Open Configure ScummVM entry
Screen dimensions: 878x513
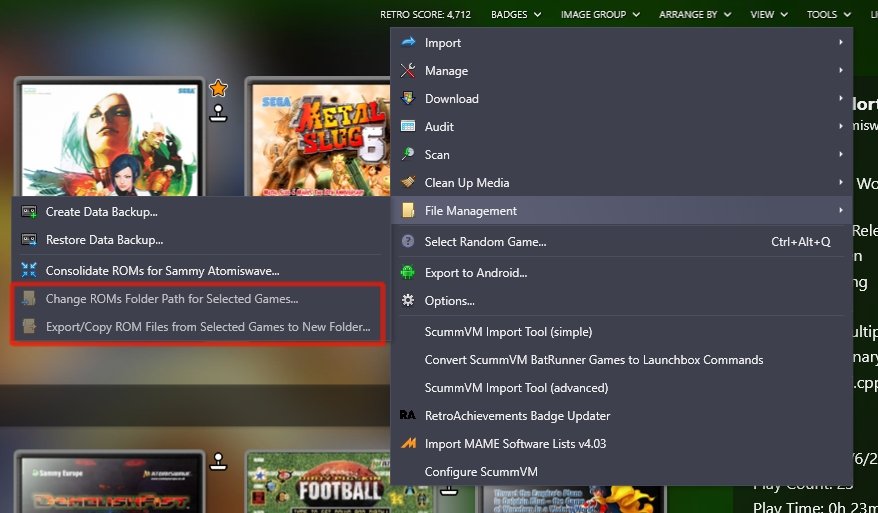pyautogui.click(x=622, y=472)
